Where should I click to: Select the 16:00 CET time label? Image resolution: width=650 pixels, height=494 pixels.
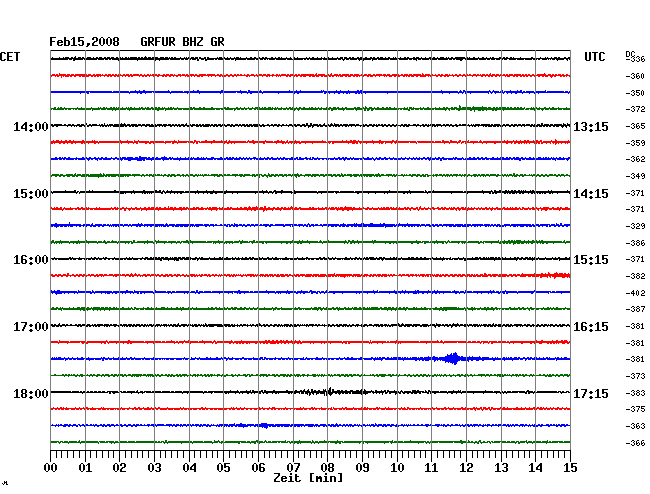click(x=31, y=260)
